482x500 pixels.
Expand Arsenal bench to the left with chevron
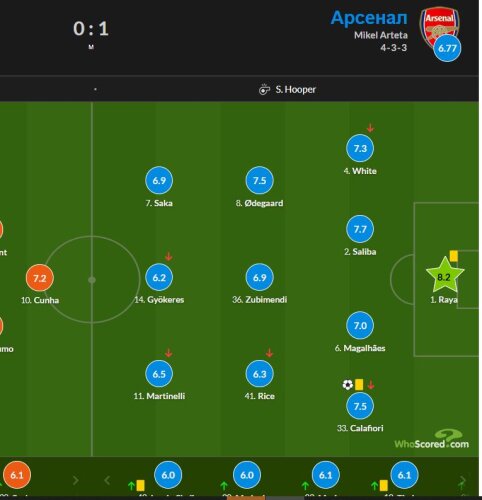[107, 480]
